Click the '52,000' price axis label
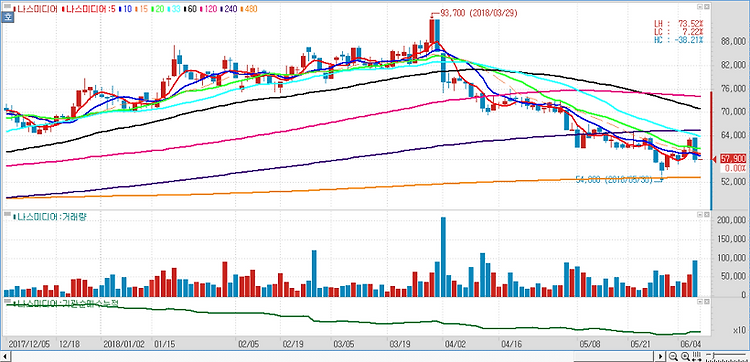Viewport: 750px width, 362px height. point(733,182)
